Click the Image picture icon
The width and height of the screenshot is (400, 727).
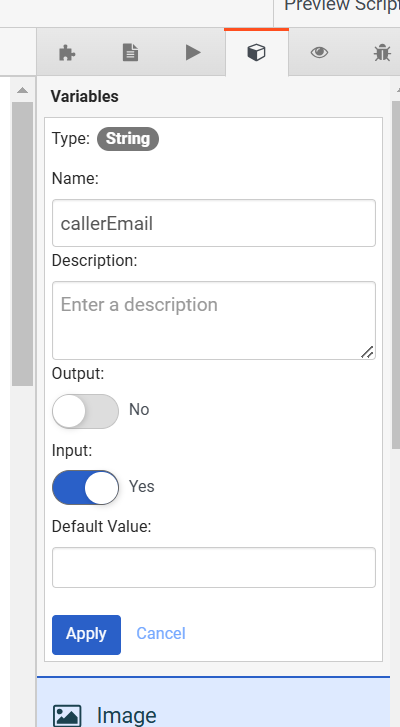pos(67,716)
